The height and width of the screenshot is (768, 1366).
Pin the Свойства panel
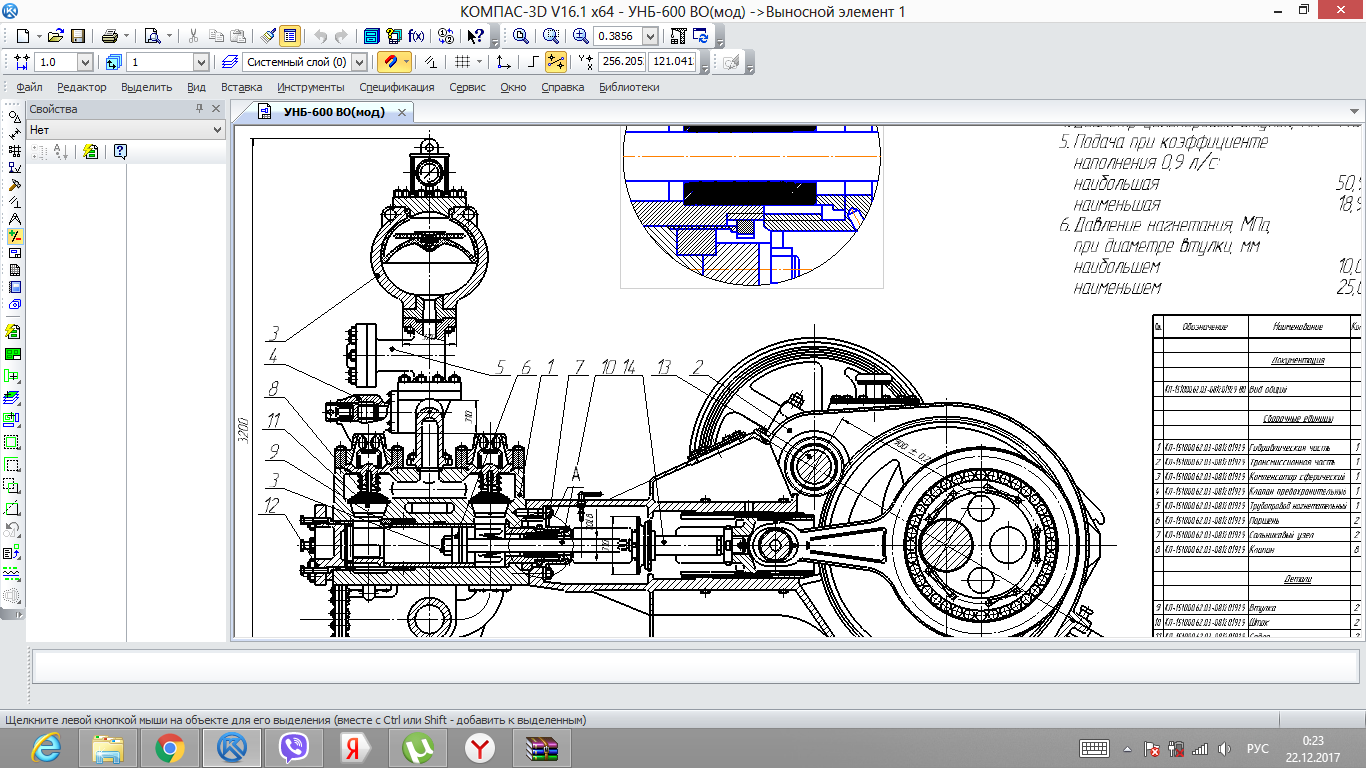coord(200,109)
